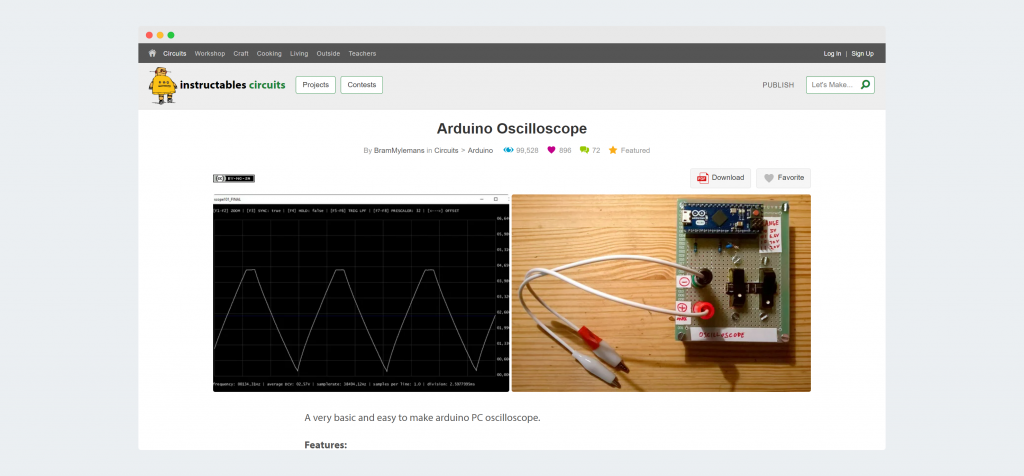
Task: Click the Features: heading
Action: click(x=326, y=445)
